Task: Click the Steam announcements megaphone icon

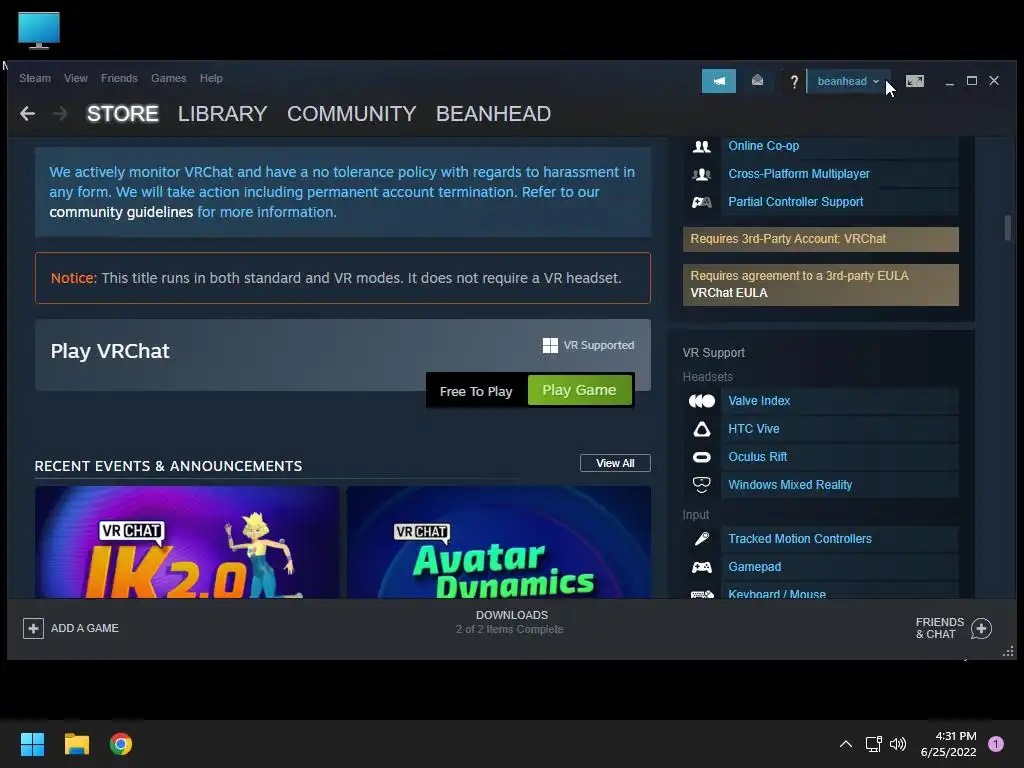Action: (x=718, y=81)
